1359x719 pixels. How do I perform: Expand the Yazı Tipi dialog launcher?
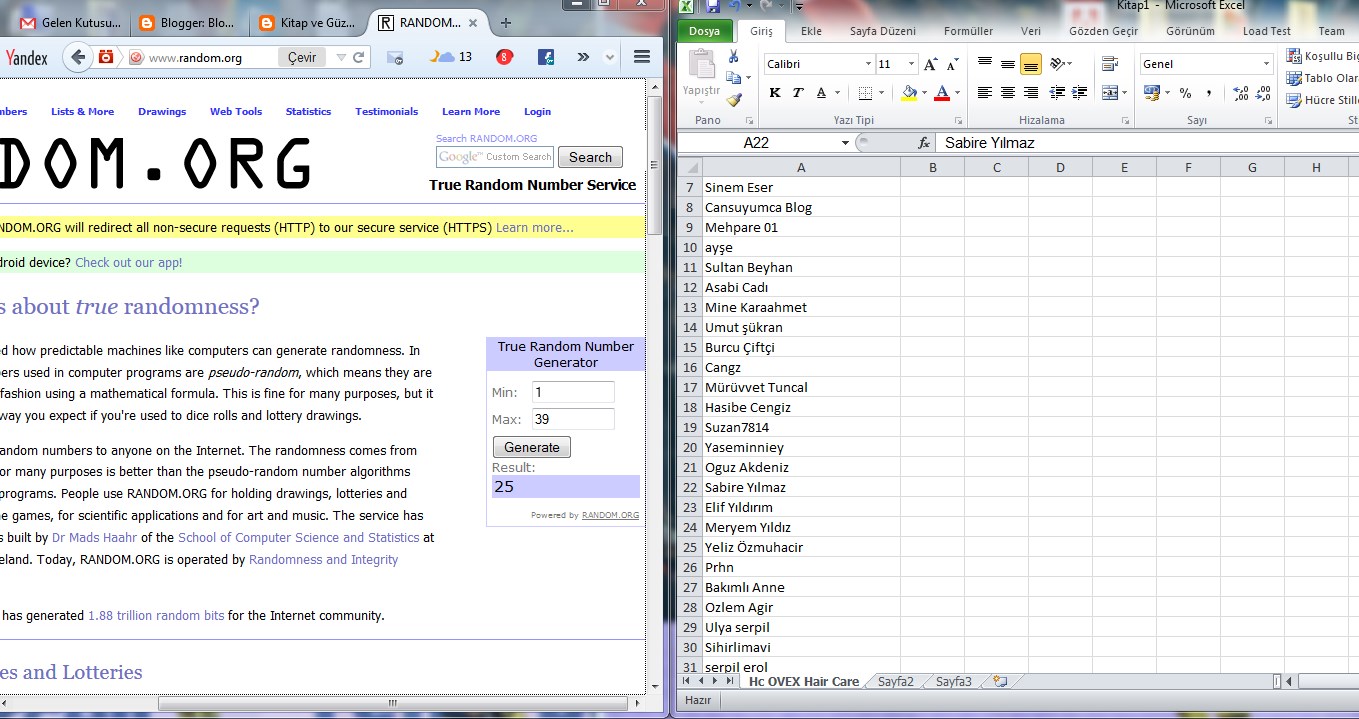pos(961,120)
